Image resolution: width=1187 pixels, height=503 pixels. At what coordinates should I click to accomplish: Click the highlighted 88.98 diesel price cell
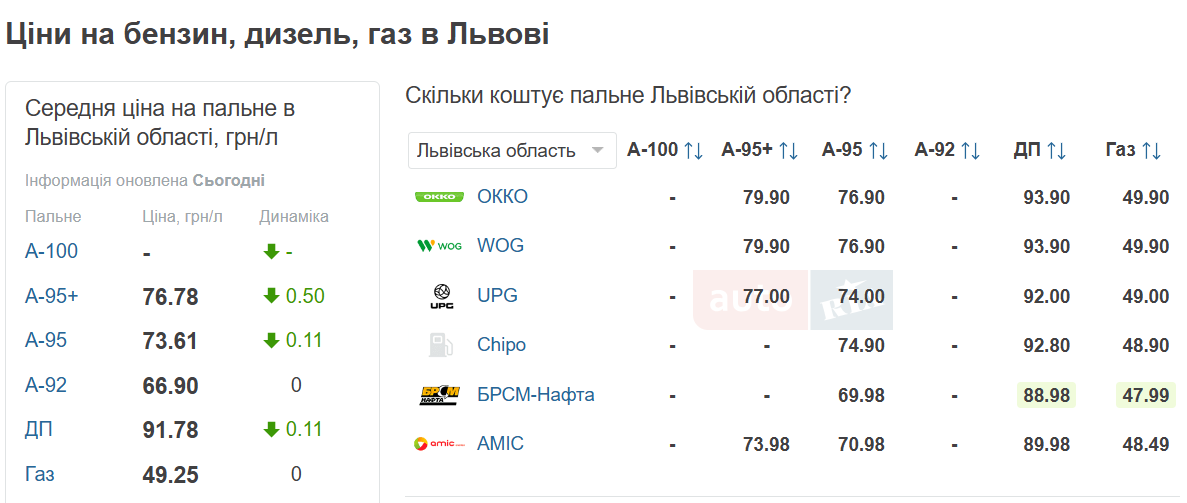tap(1047, 395)
